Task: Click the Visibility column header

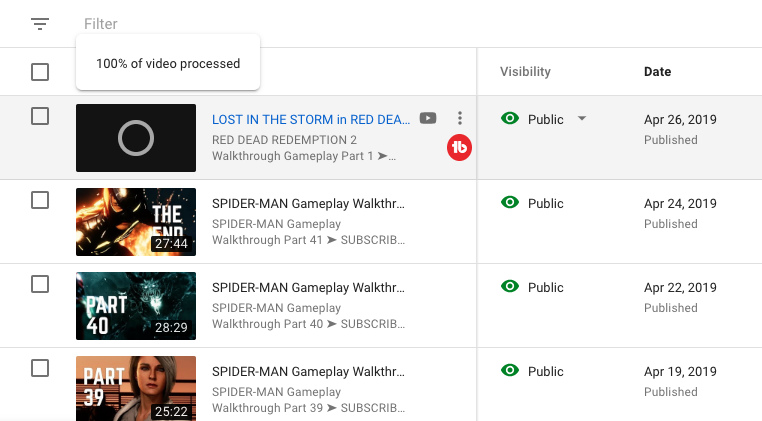Action: pos(525,71)
